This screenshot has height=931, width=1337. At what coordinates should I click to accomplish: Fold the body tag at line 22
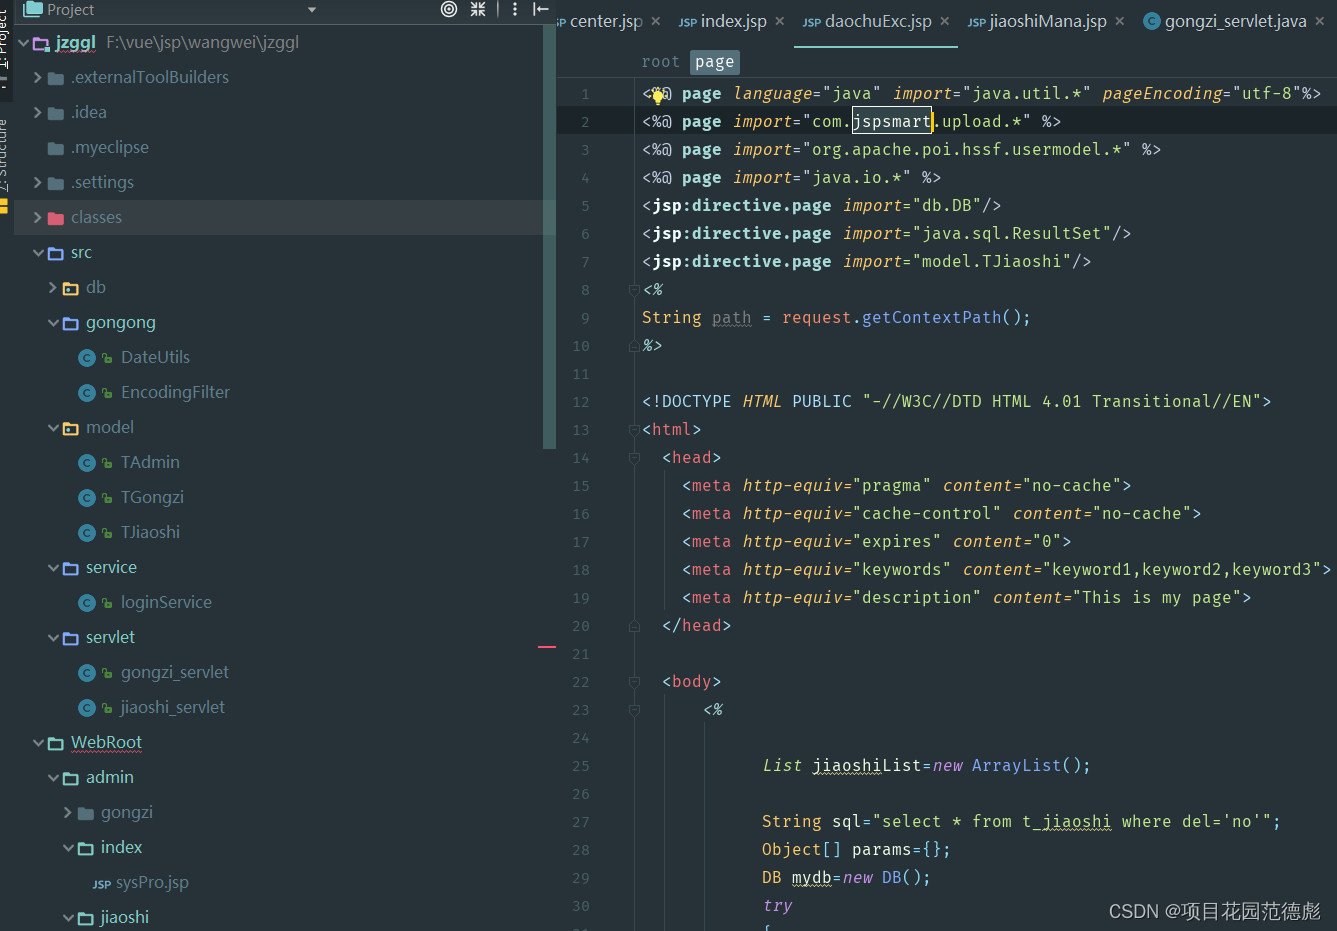coord(634,682)
